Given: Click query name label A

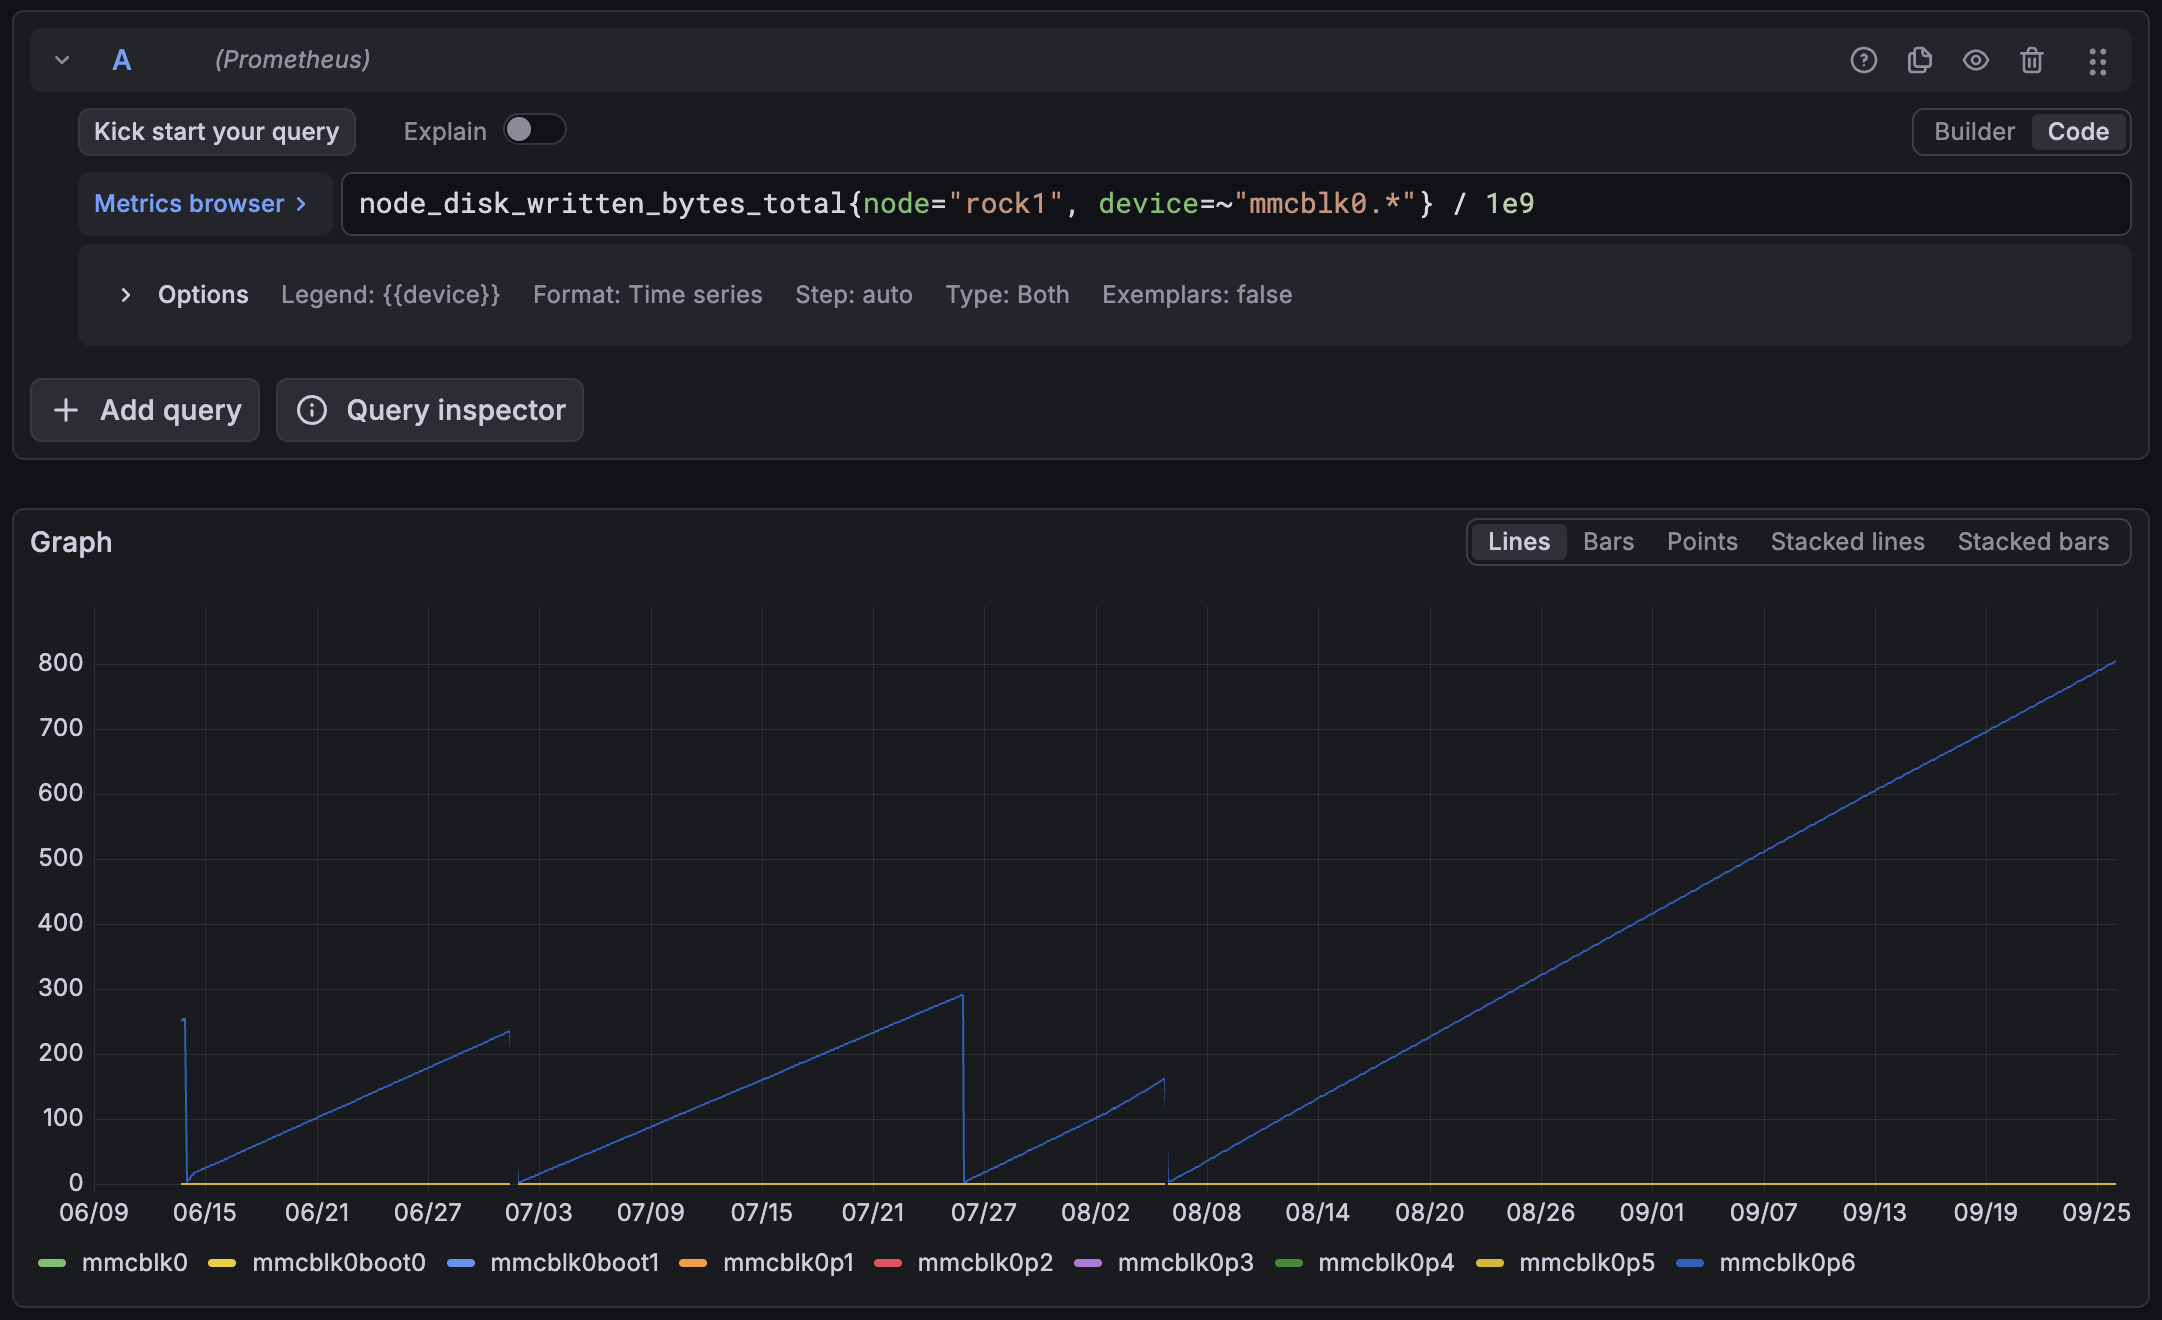Looking at the screenshot, I should tap(122, 60).
